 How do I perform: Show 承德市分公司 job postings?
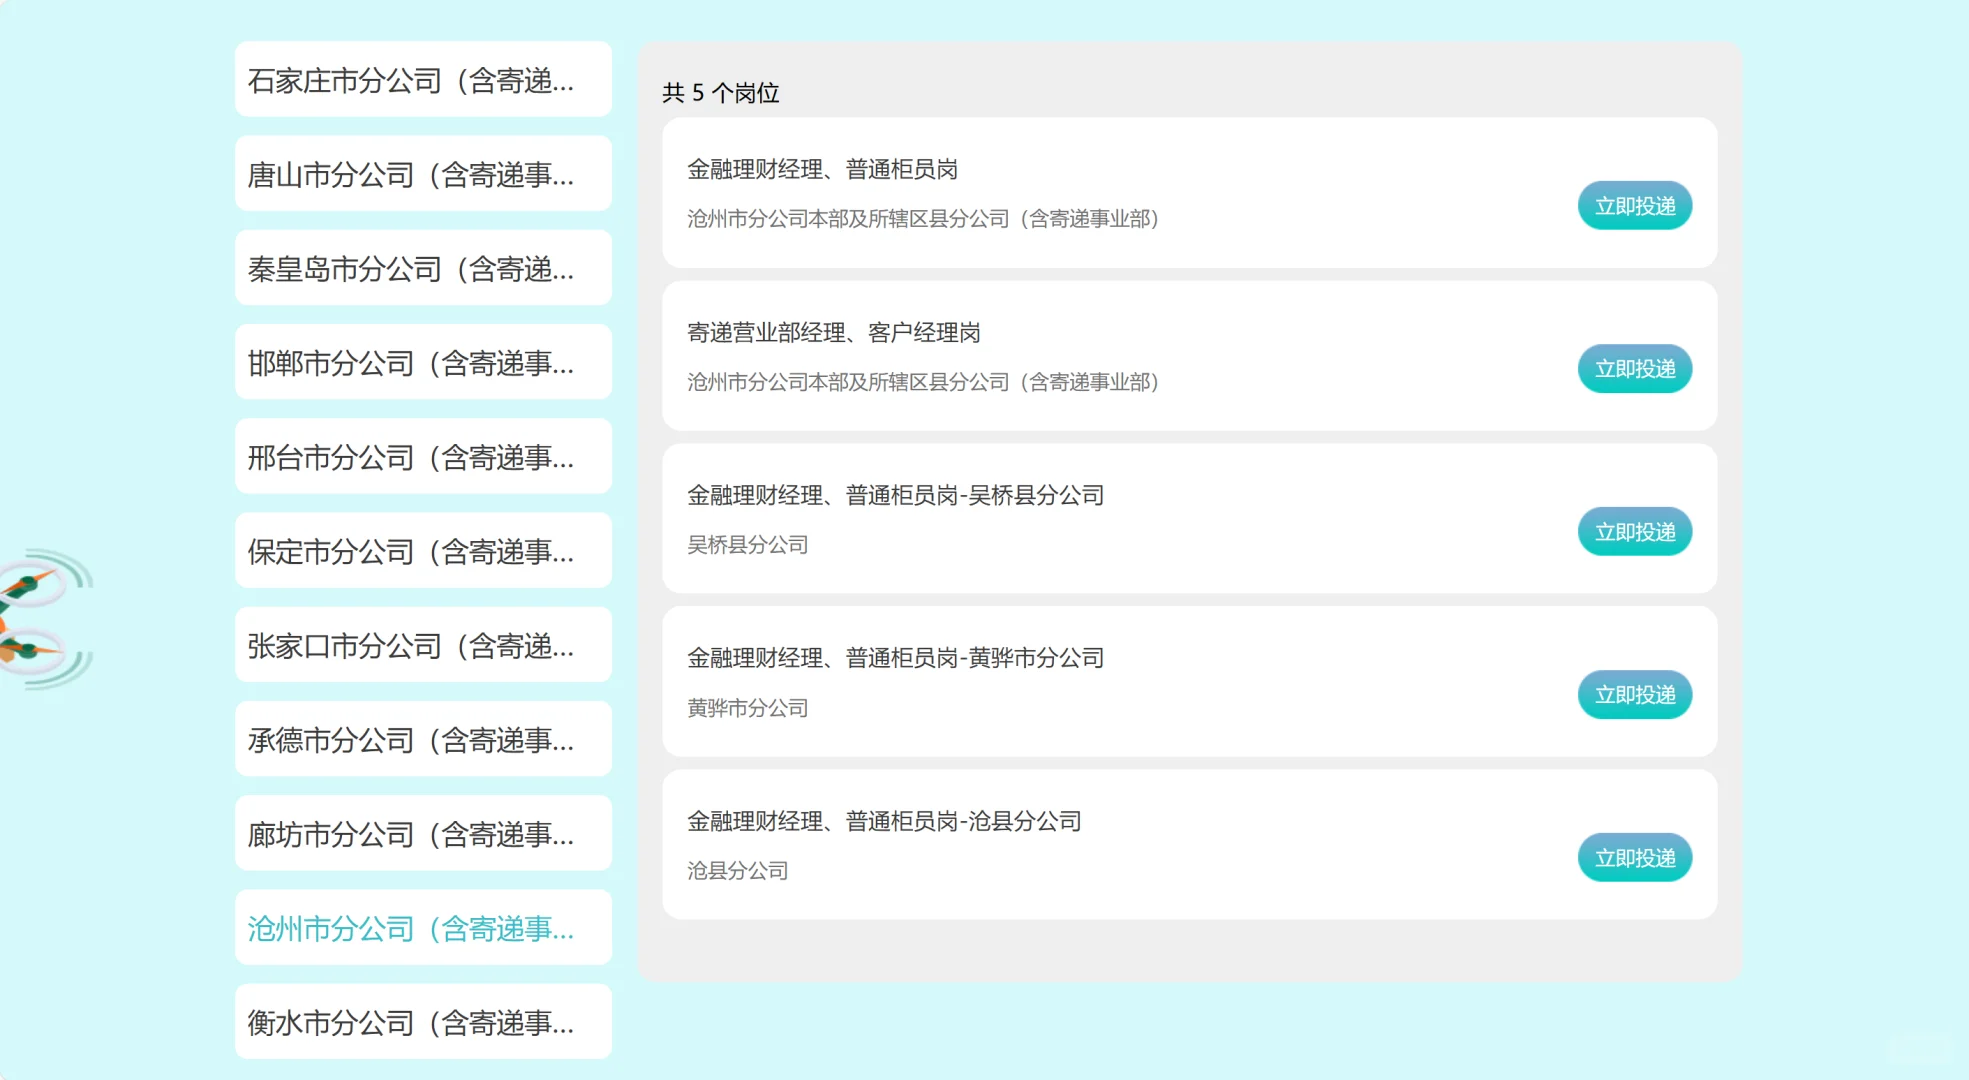click(x=422, y=738)
